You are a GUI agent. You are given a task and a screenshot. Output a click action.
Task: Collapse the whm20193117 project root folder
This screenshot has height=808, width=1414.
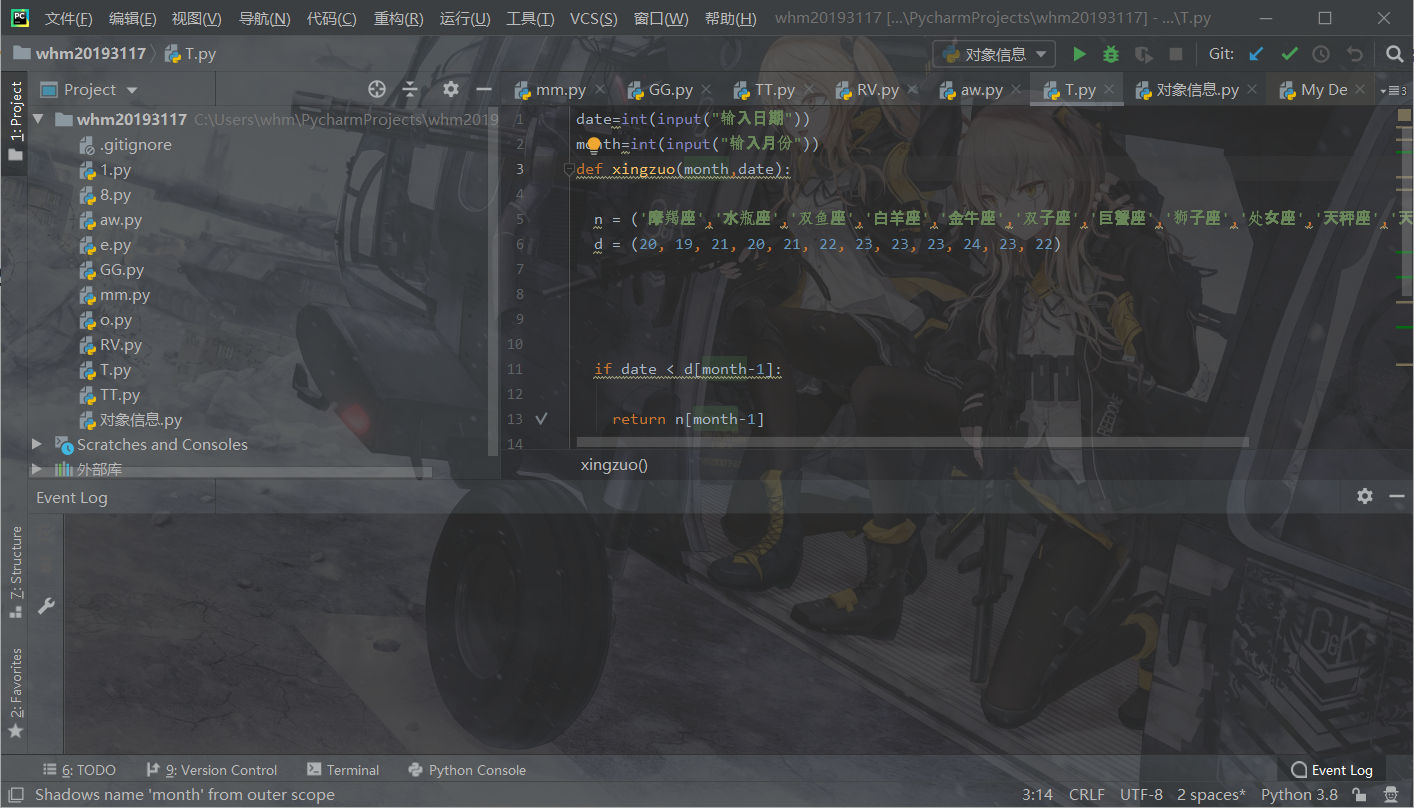click(x=38, y=119)
